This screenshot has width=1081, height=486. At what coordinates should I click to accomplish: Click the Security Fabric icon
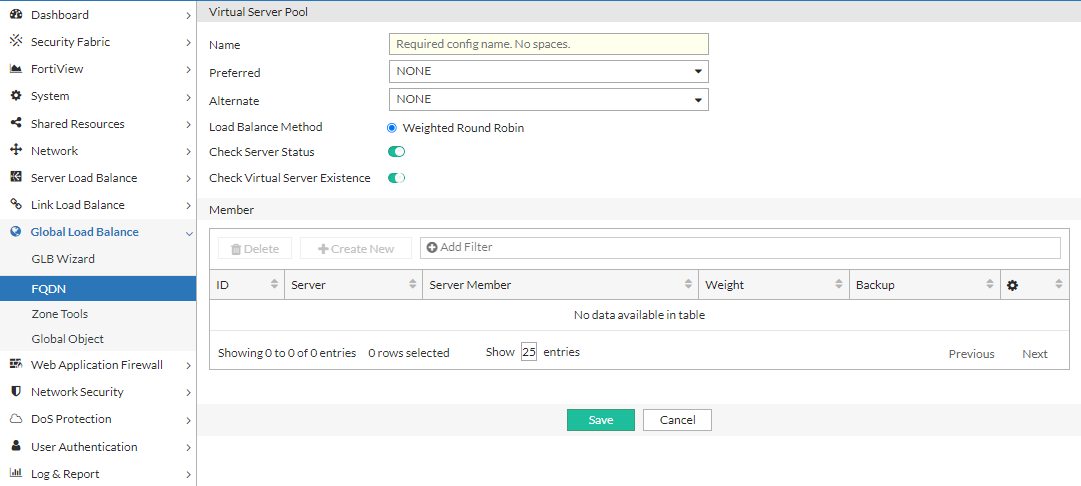click(16, 42)
